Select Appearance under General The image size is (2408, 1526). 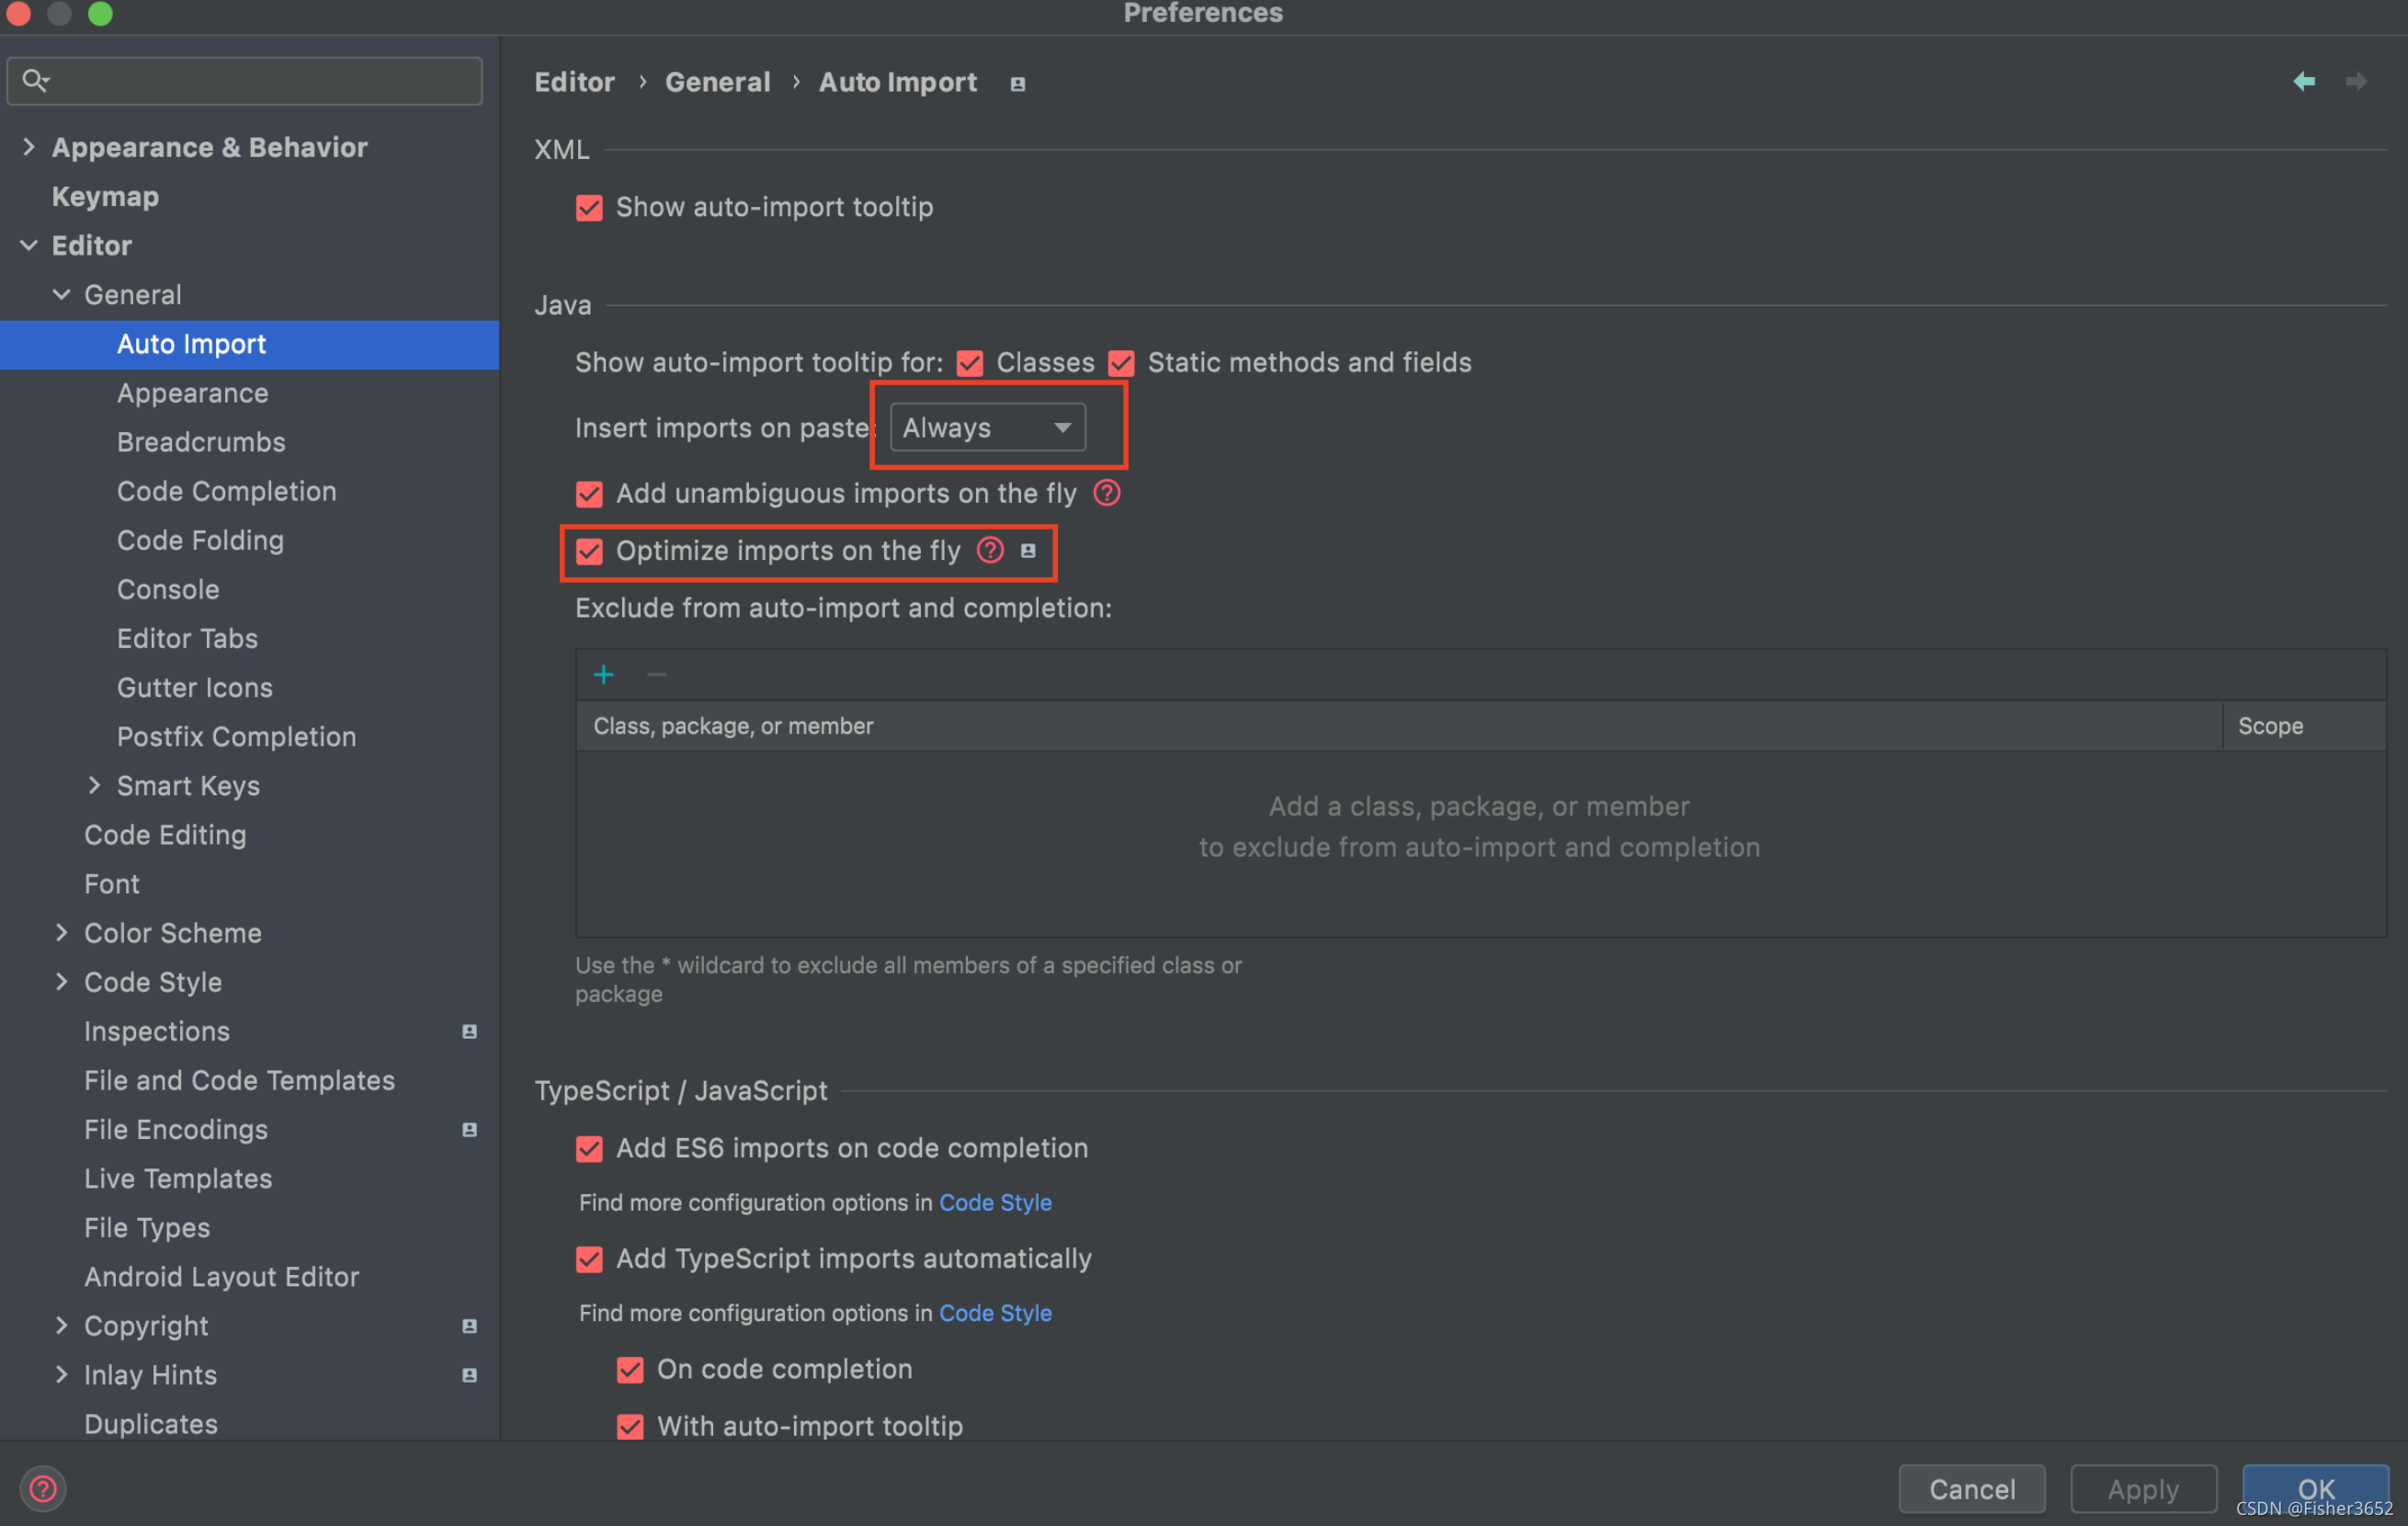pos(192,393)
